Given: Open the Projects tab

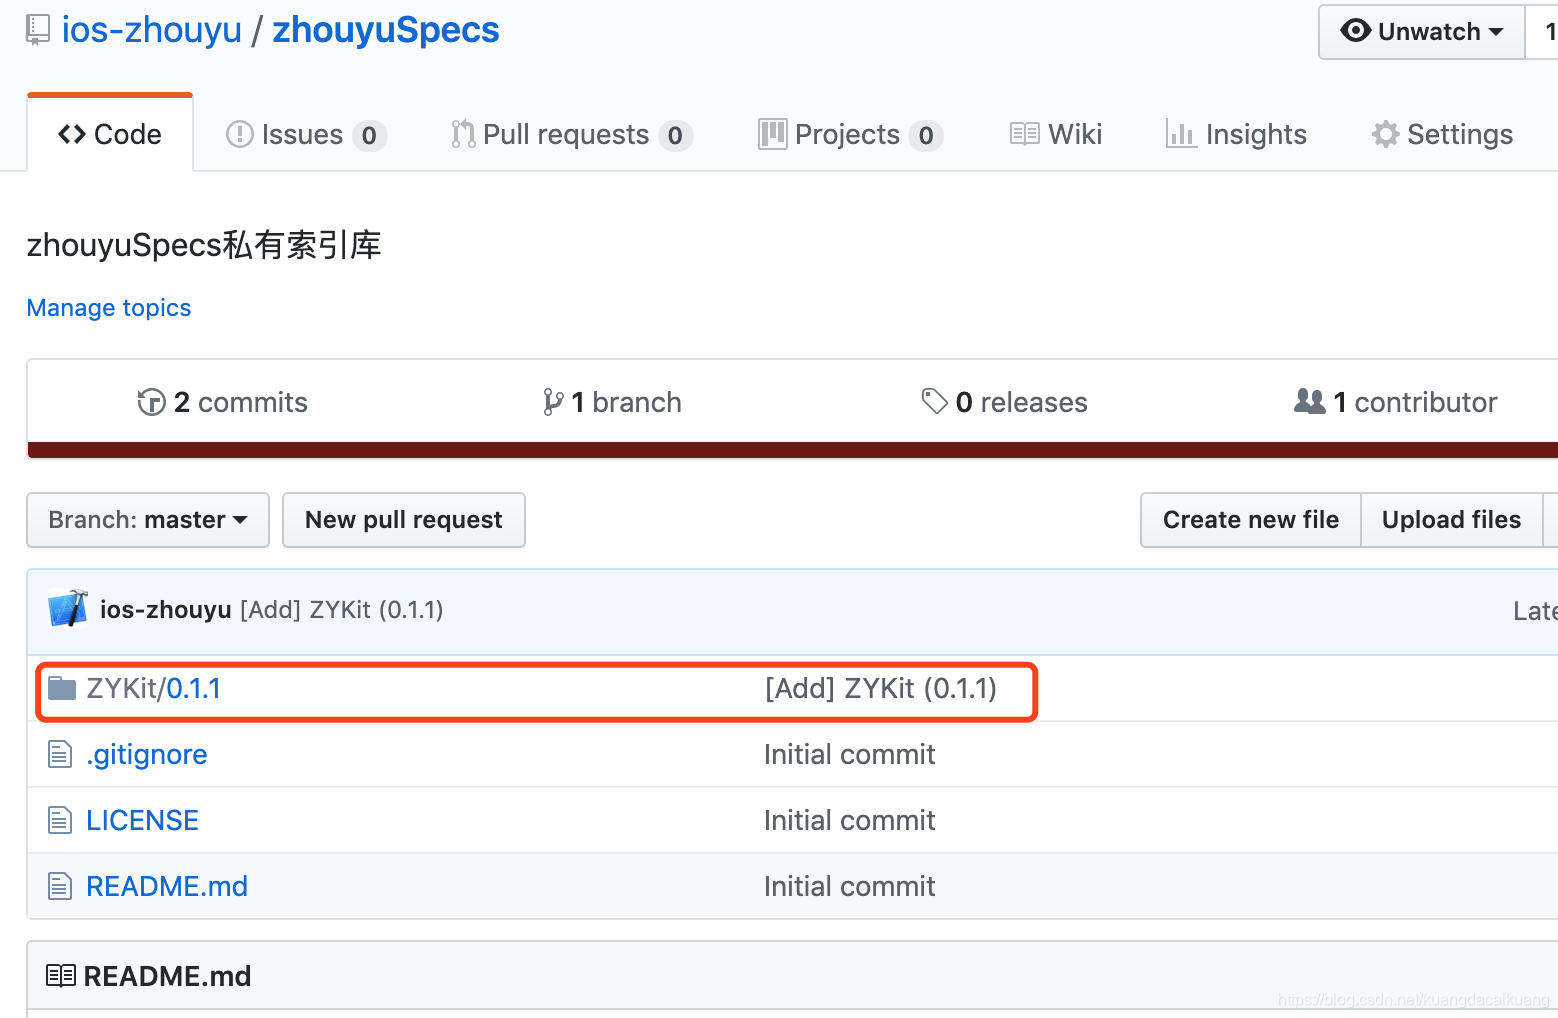Looking at the screenshot, I should click(x=851, y=134).
